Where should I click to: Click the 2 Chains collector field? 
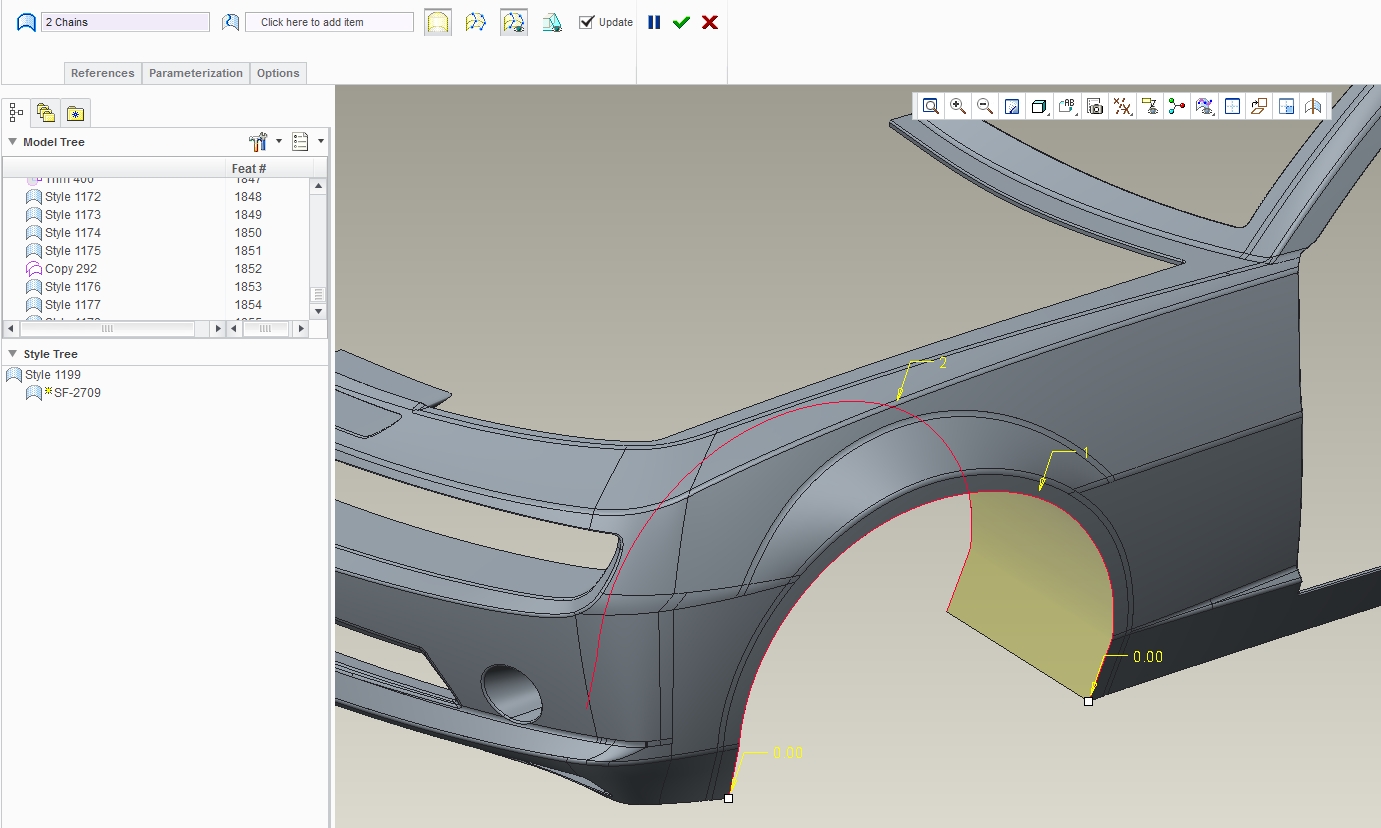[x=125, y=22]
